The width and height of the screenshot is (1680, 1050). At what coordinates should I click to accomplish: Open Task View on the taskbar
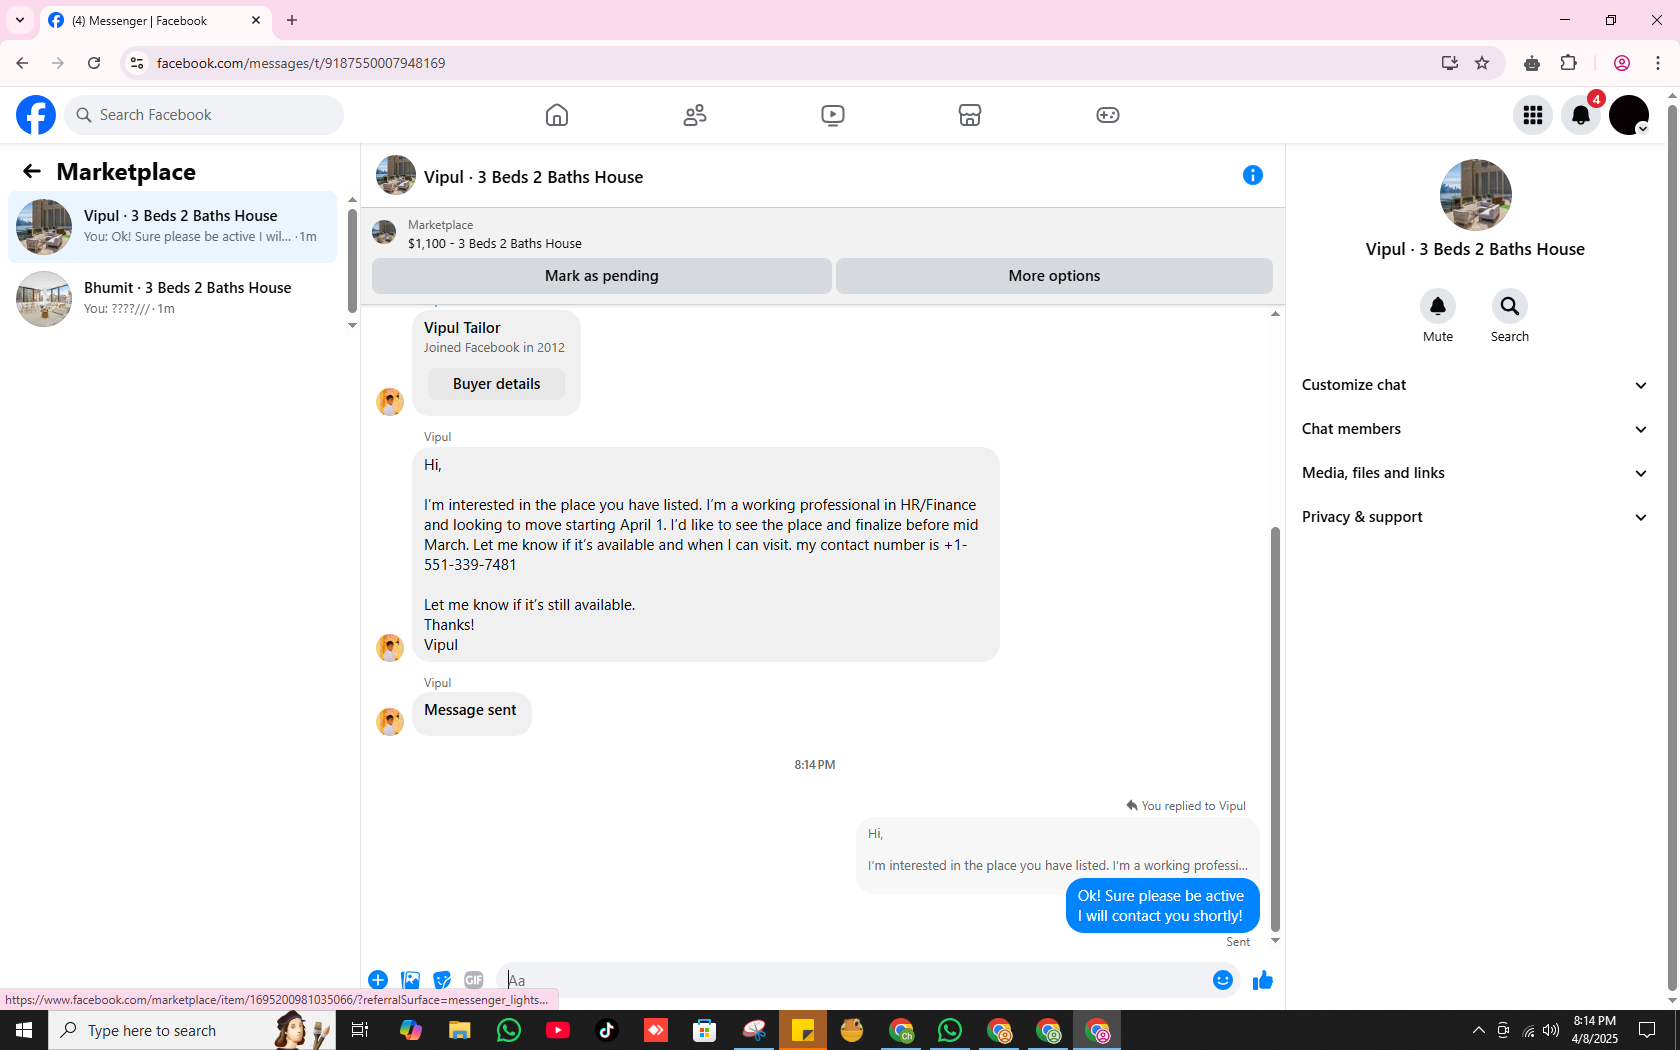coord(360,1031)
